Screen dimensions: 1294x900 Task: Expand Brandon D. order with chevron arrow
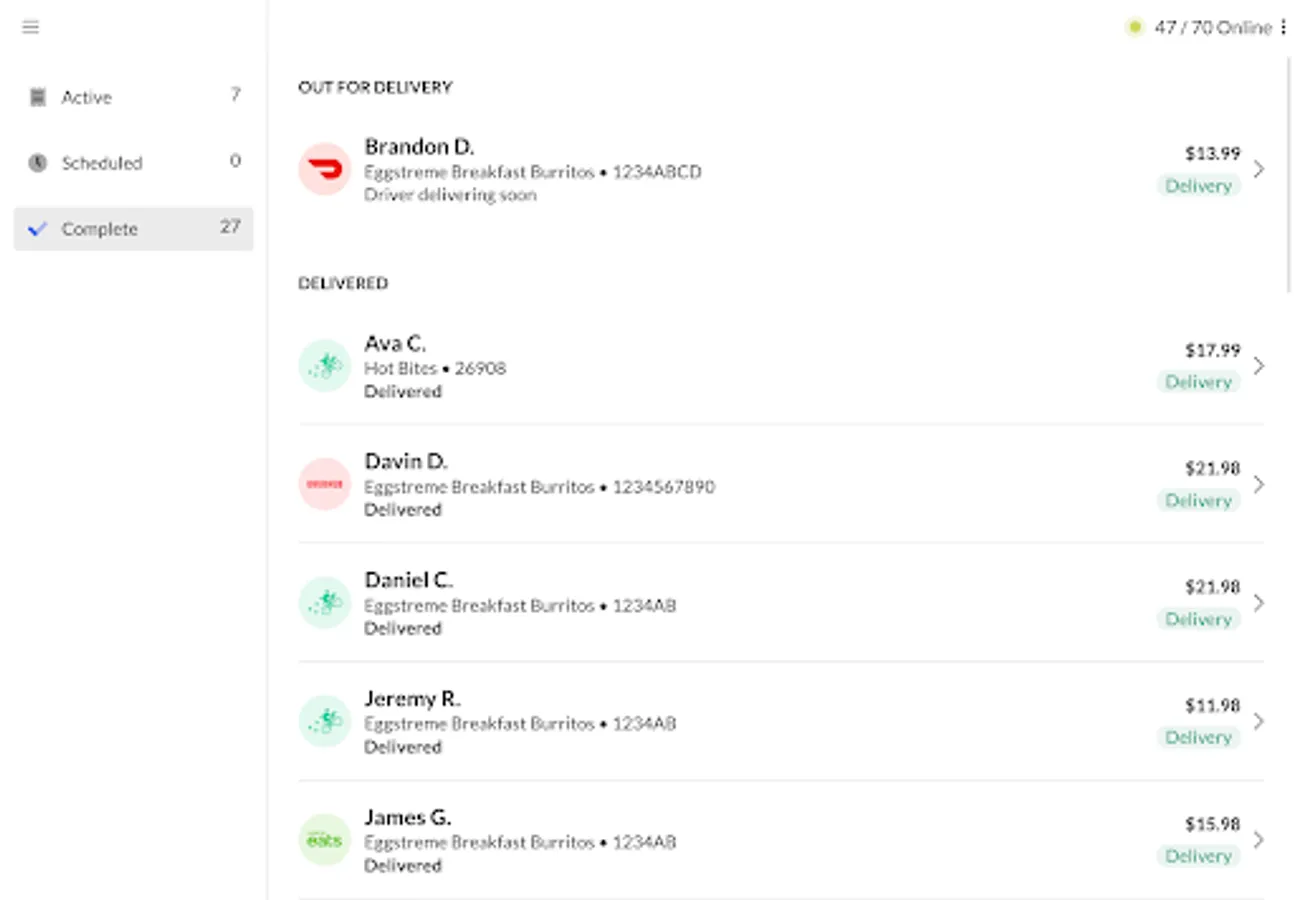1259,169
